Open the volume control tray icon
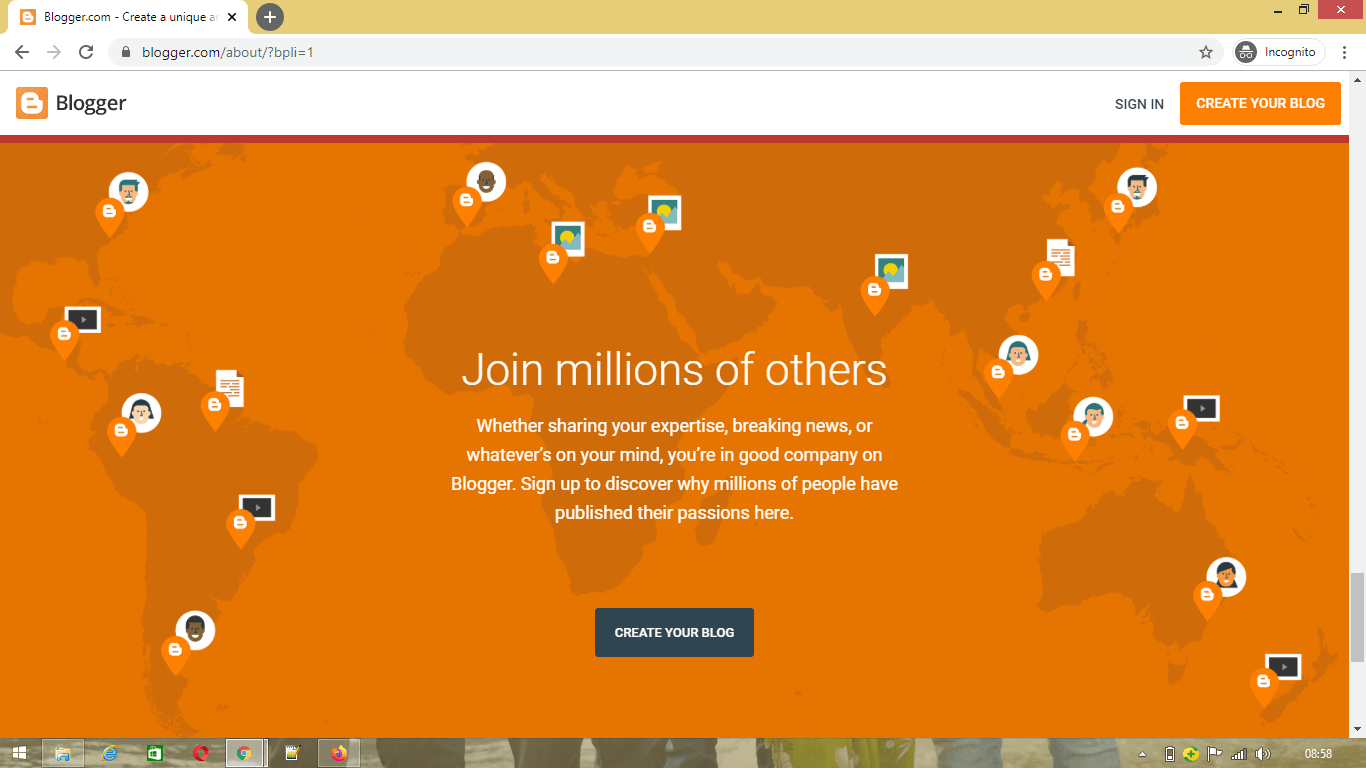 [1262, 754]
